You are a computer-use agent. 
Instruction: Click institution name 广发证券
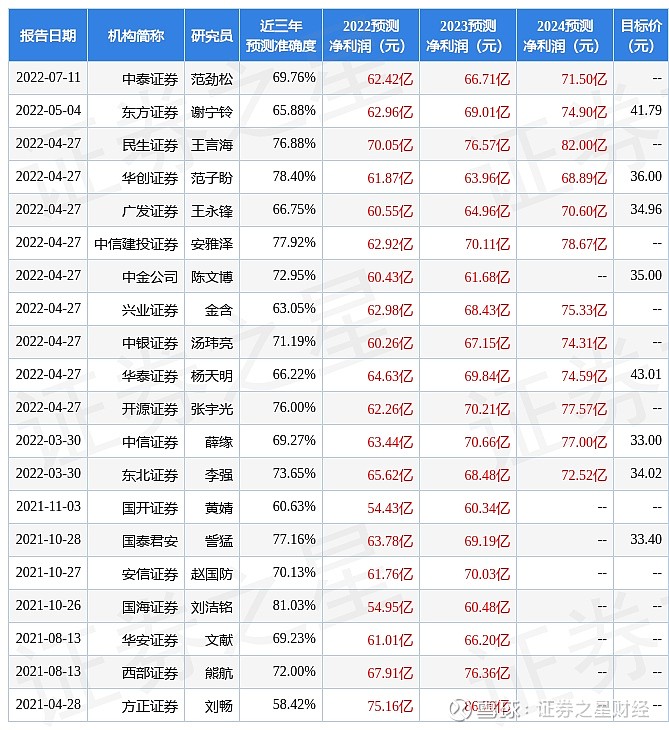click(150, 211)
